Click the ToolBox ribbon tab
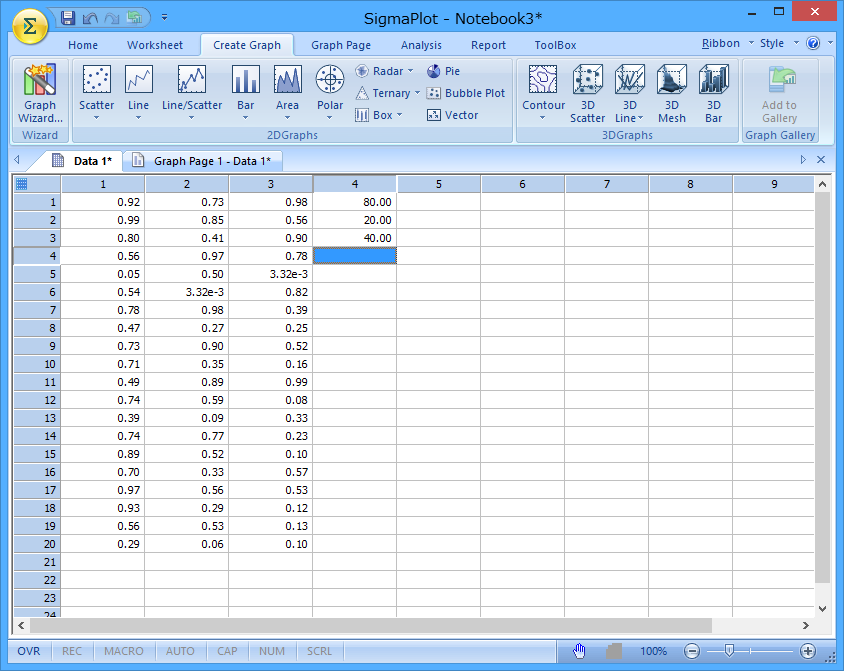844x671 pixels. click(555, 45)
